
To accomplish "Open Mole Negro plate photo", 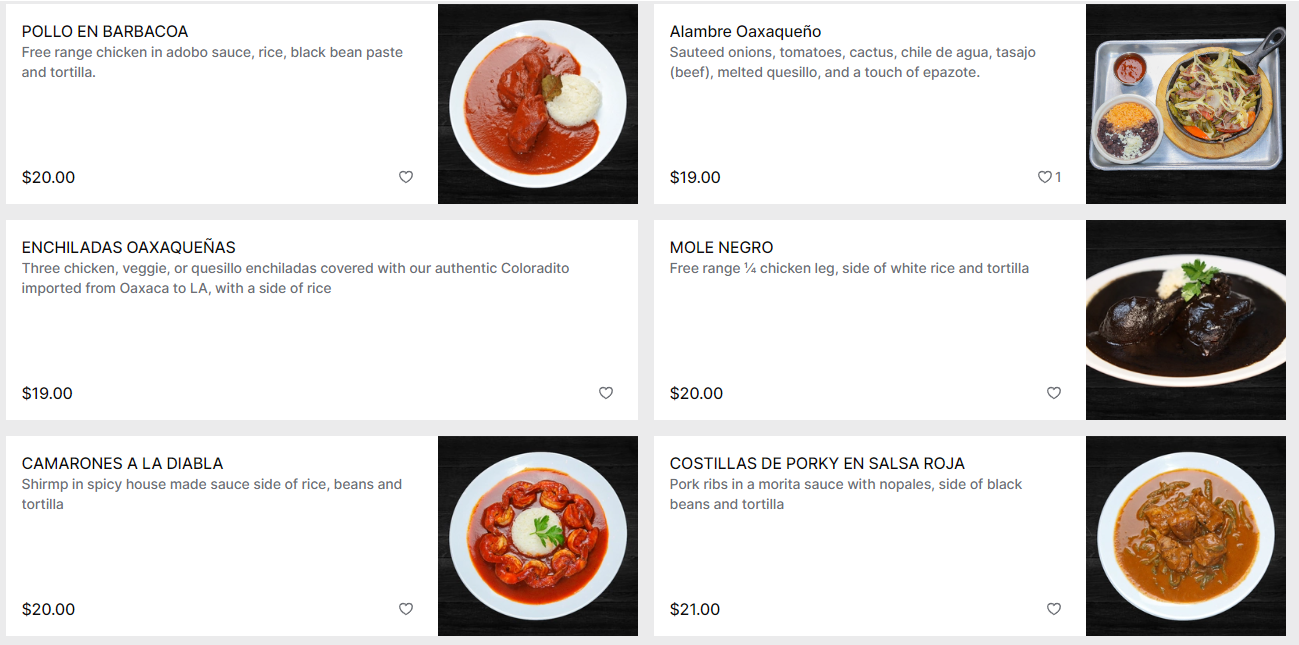I will (x=1186, y=320).
